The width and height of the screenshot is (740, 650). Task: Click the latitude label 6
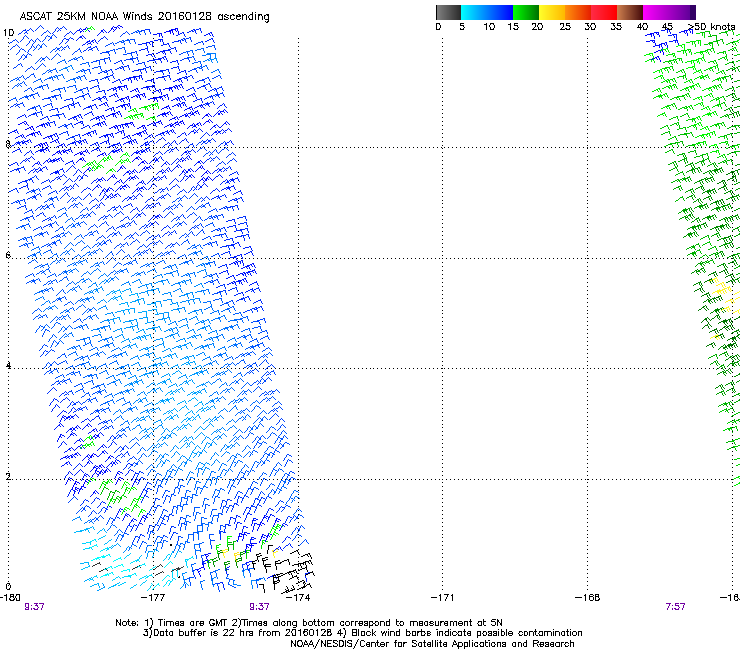pos(8,255)
